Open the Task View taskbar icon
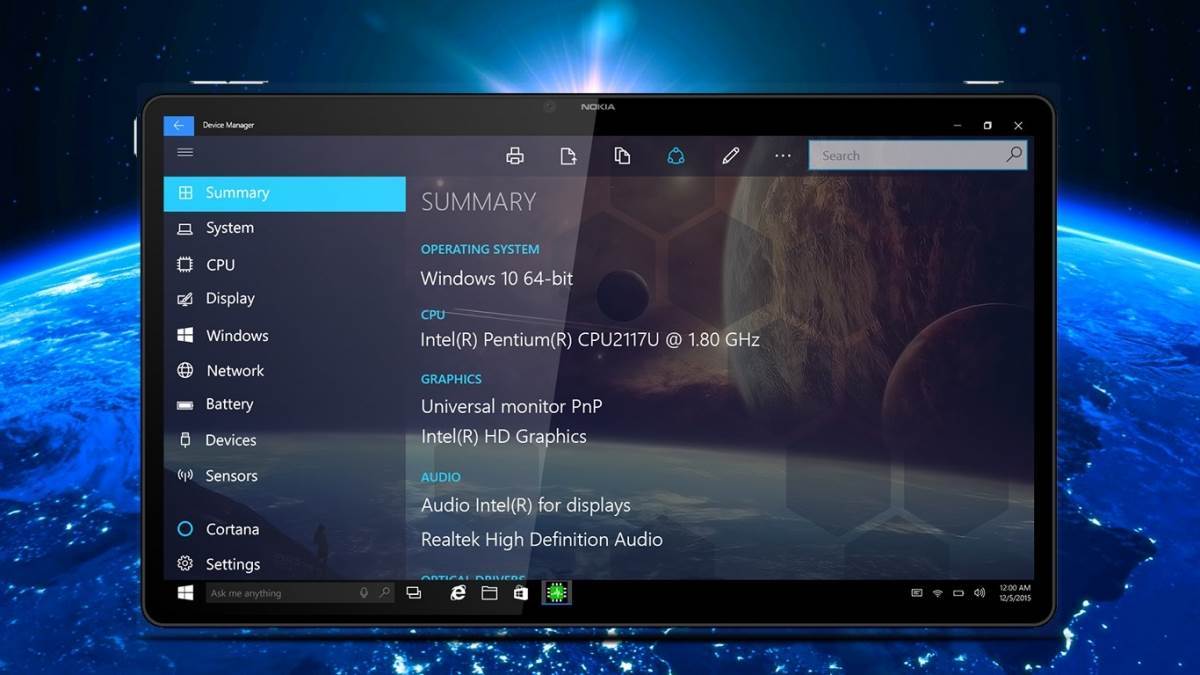Image resolution: width=1200 pixels, height=675 pixels. (x=413, y=593)
